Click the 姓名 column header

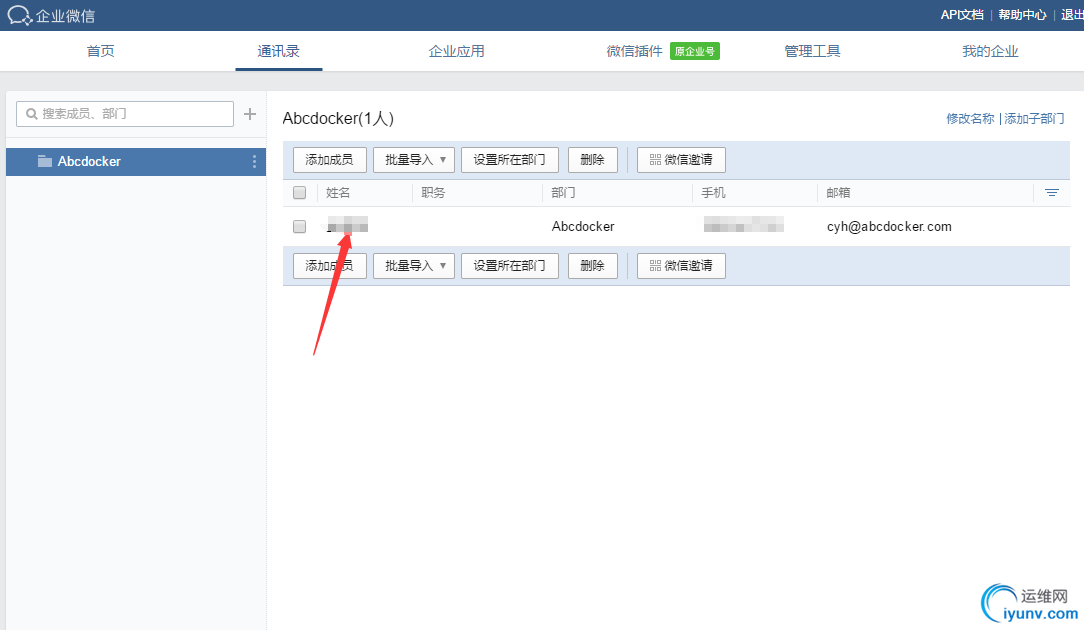(338, 193)
